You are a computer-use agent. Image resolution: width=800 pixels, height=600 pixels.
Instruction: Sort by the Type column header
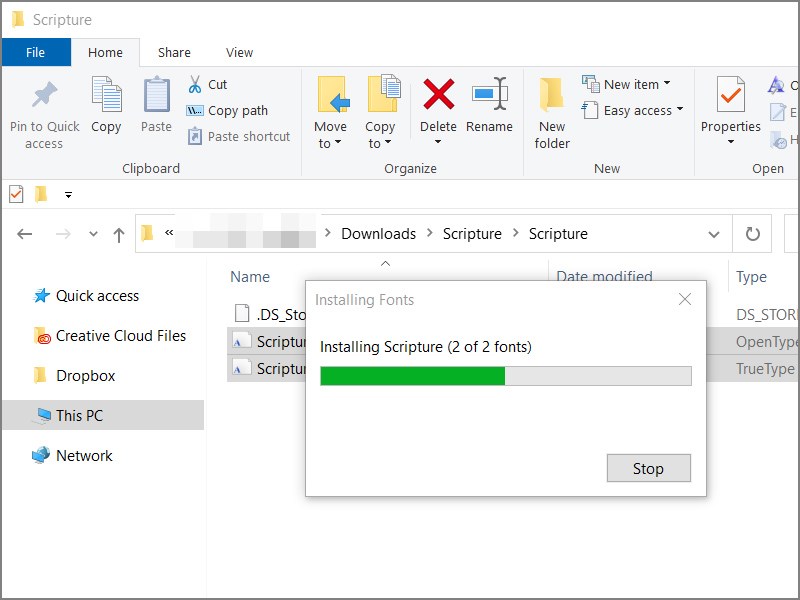751,277
